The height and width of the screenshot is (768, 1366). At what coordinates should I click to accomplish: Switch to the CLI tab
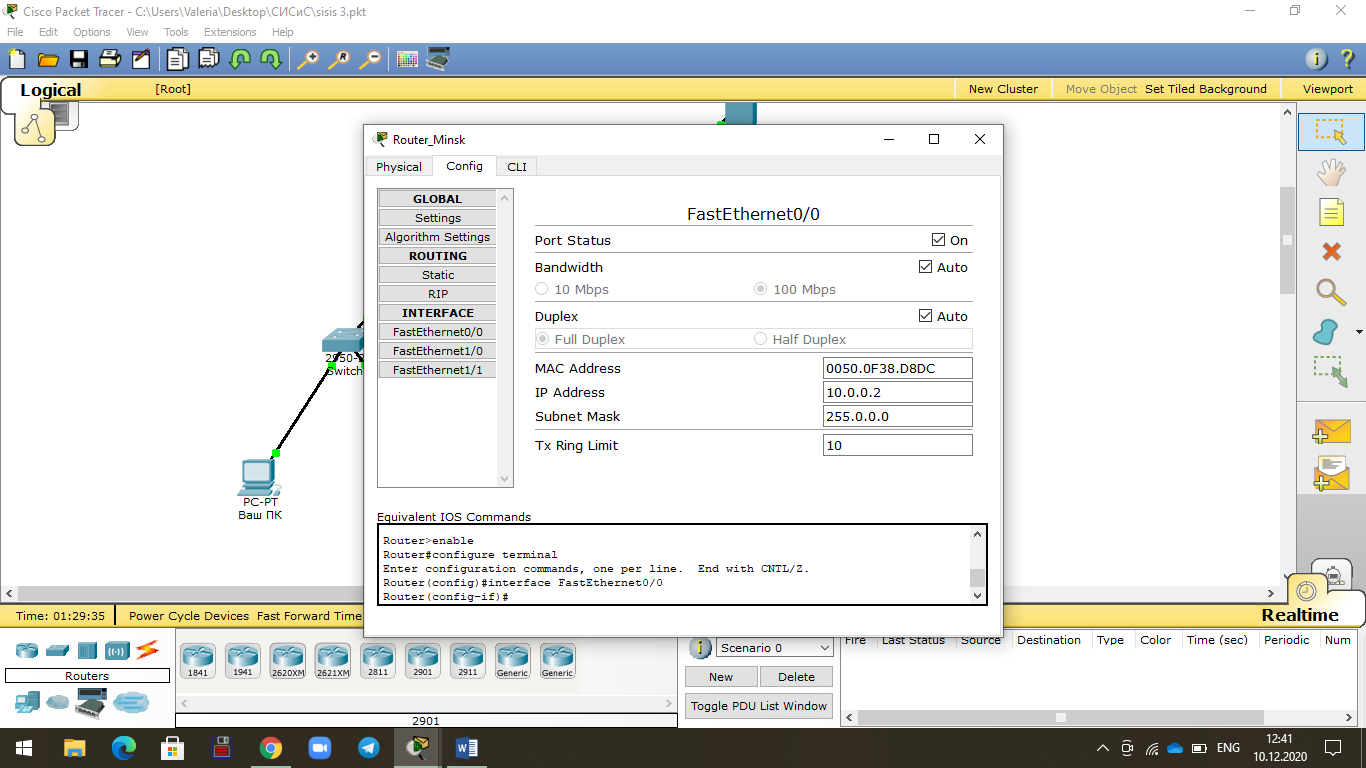pyautogui.click(x=517, y=167)
